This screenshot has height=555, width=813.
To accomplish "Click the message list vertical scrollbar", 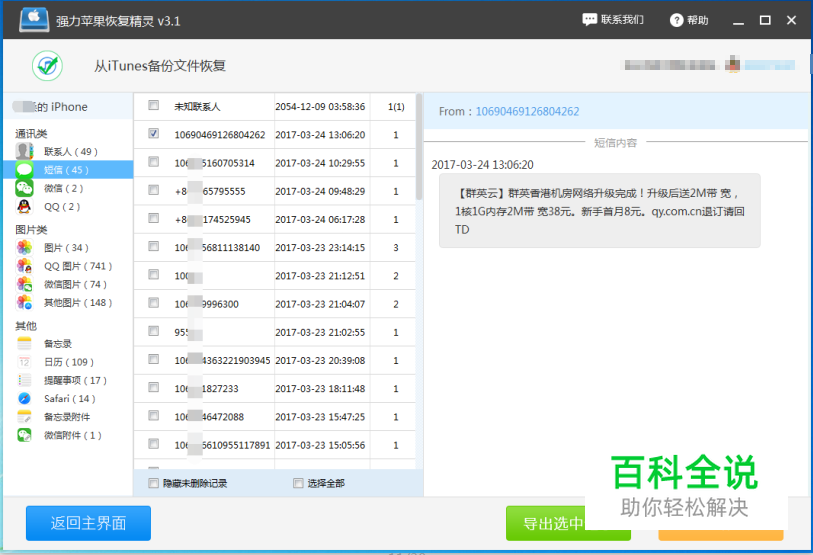I will click(x=419, y=147).
